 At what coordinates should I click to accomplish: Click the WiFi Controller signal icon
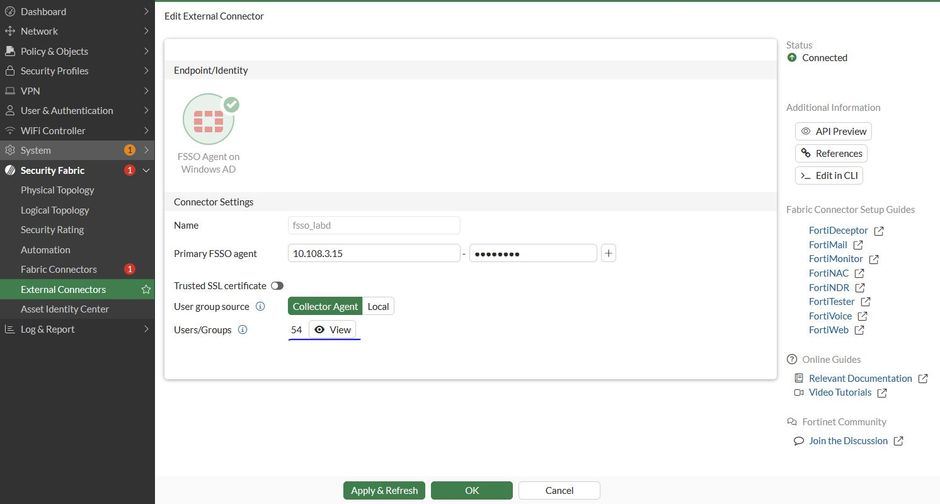point(10,130)
